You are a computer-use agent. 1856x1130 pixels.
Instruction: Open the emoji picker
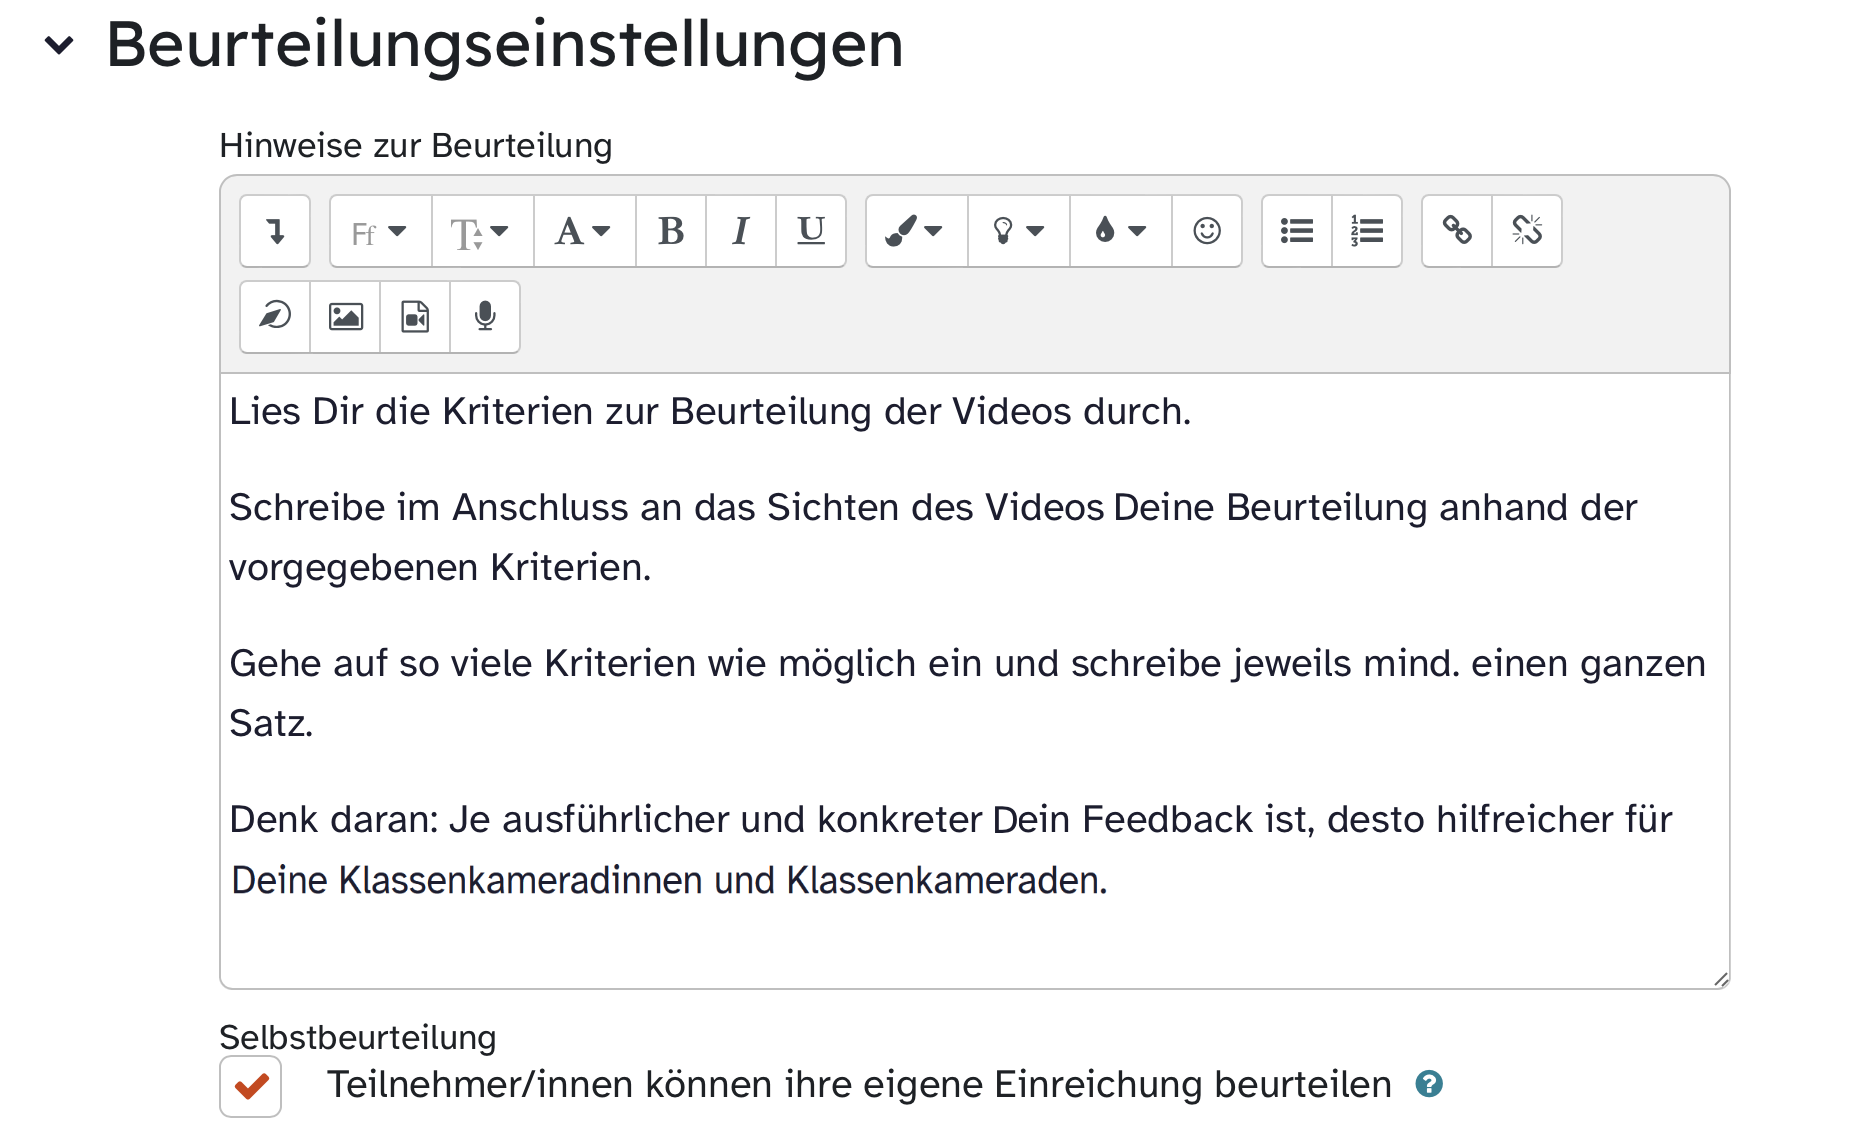click(1207, 231)
